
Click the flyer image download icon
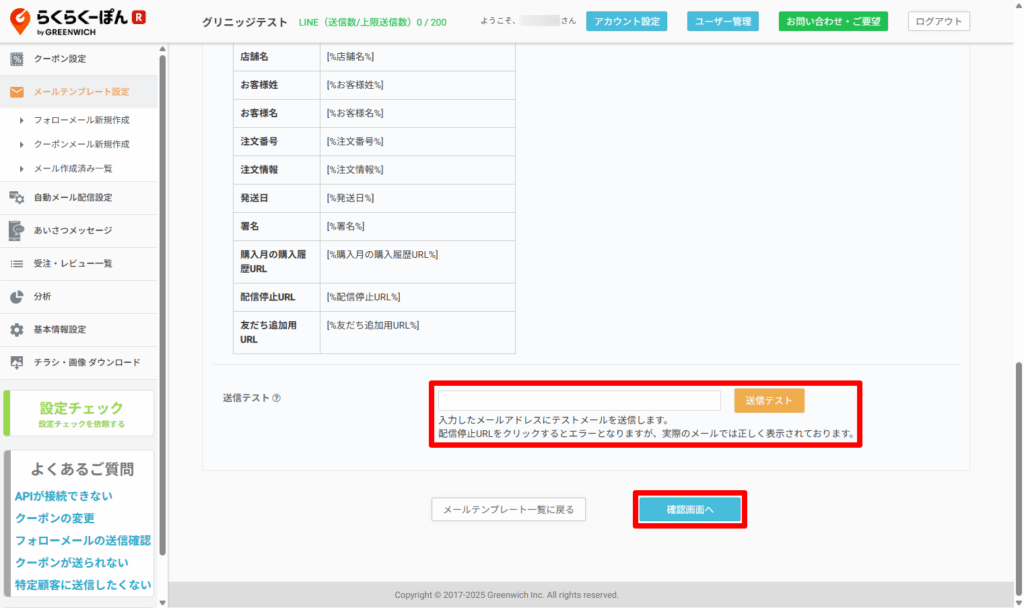(16, 363)
